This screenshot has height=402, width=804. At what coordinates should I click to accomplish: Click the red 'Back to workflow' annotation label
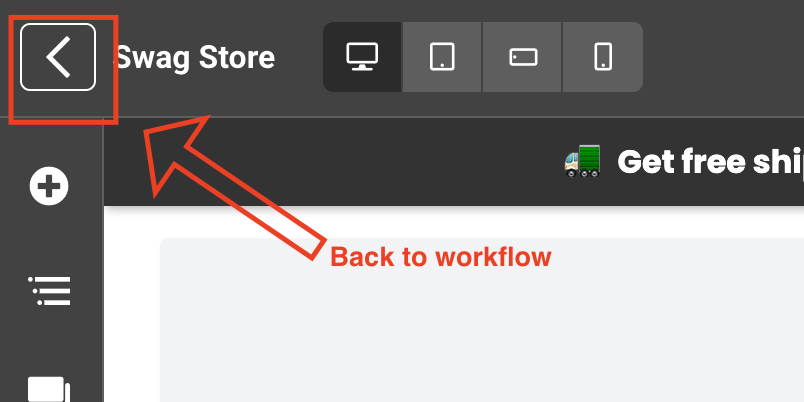coord(441,257)
